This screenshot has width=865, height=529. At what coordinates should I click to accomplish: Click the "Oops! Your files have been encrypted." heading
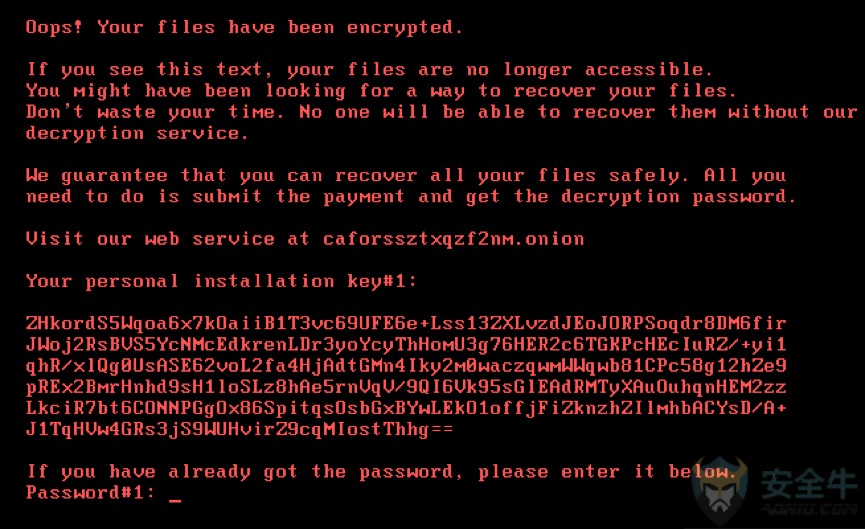click(244, 28)
